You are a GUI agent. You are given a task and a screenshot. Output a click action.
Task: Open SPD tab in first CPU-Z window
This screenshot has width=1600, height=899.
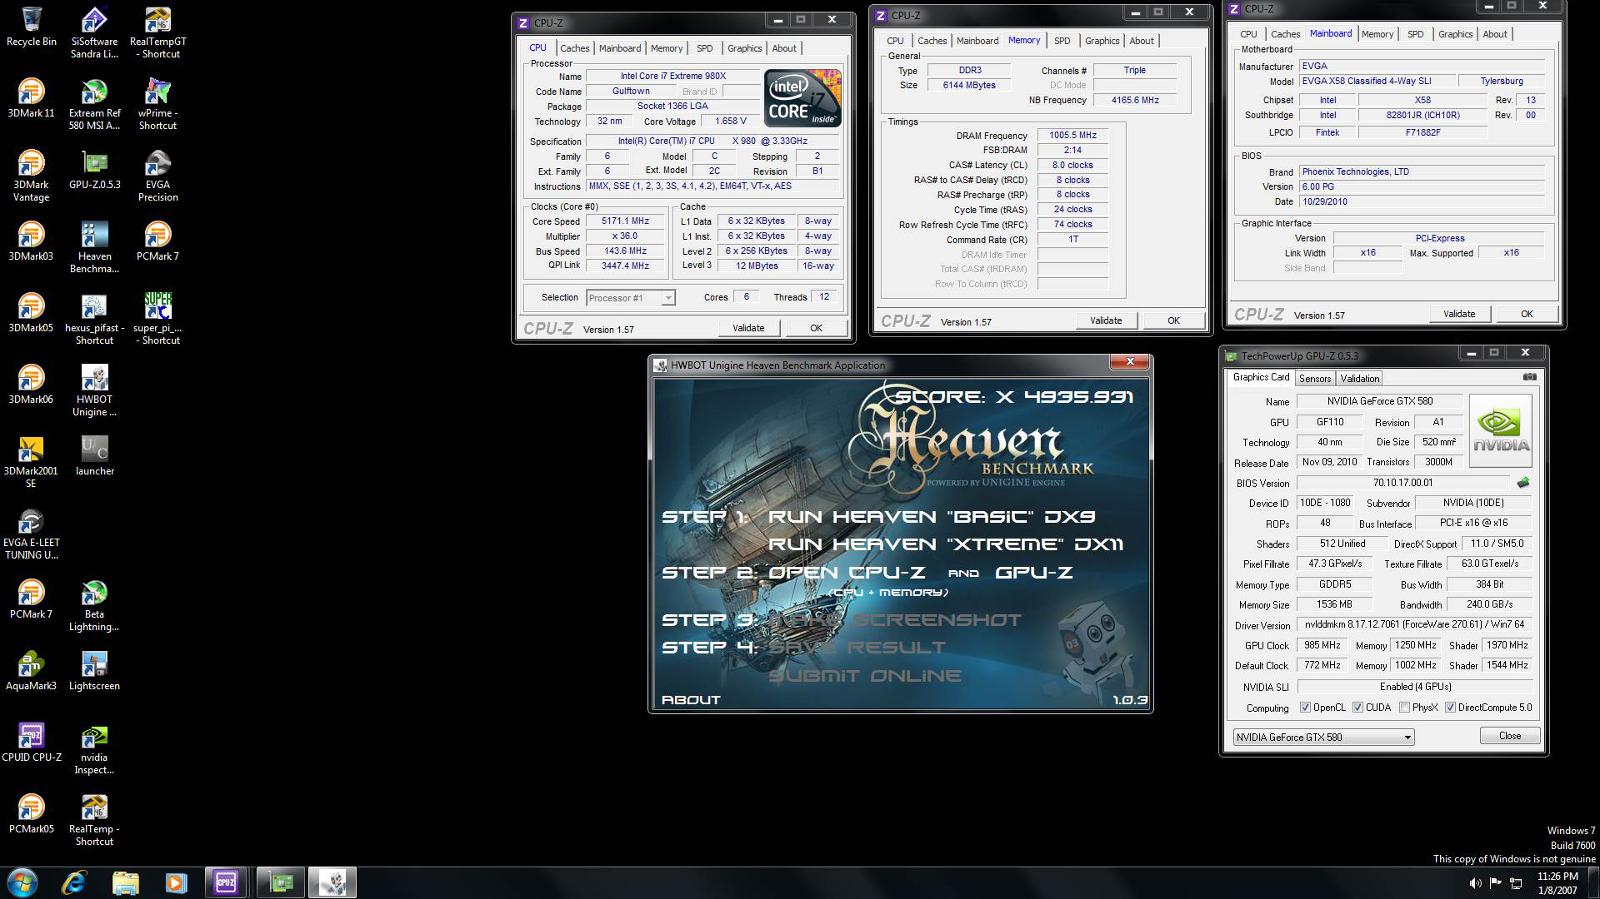pyautogui.click(x=705, y=48)
